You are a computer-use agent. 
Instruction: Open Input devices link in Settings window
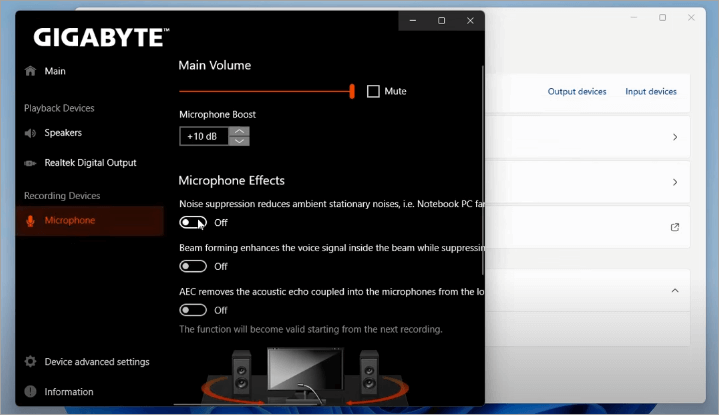(651, 91)
